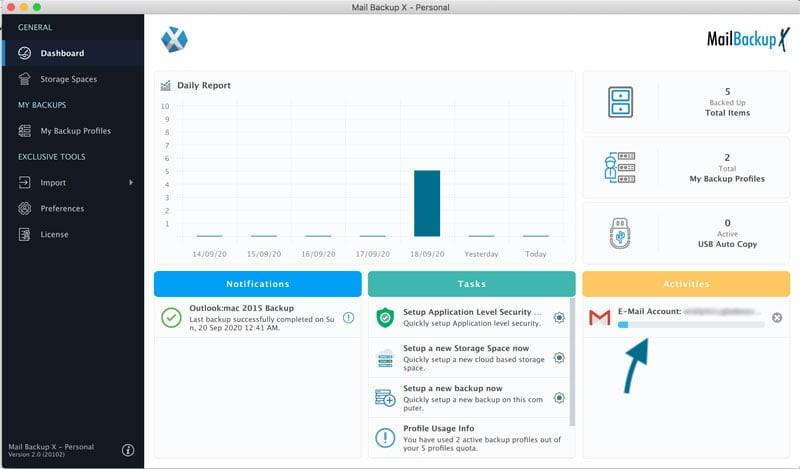Click the 18/09/20 bar in chart
This screenshot has width=800, height=469.
pyautogui.click(x=427, y=203)
